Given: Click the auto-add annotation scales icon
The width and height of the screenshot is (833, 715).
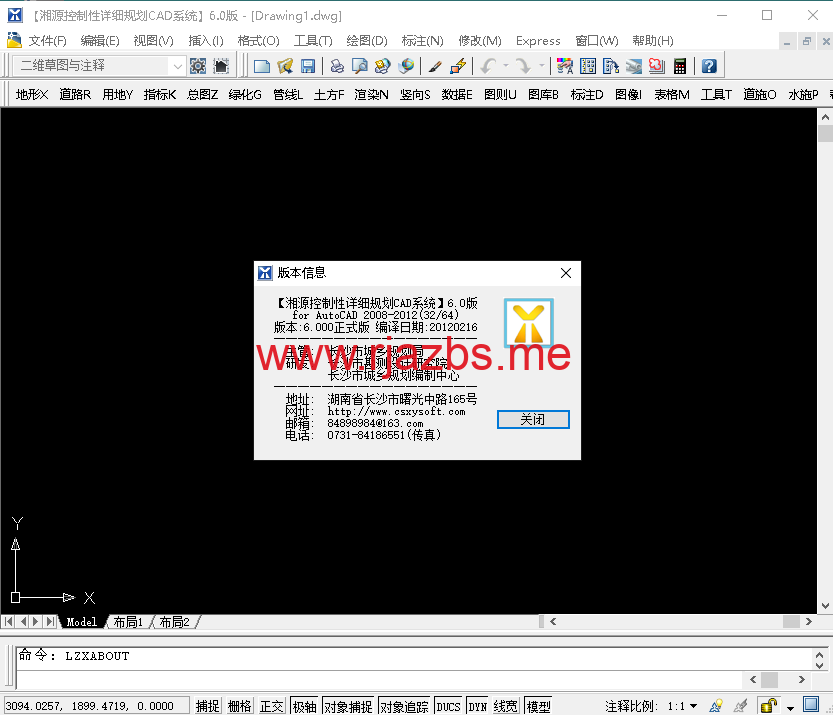Looking at the screenshot, I should coord(740,705).
